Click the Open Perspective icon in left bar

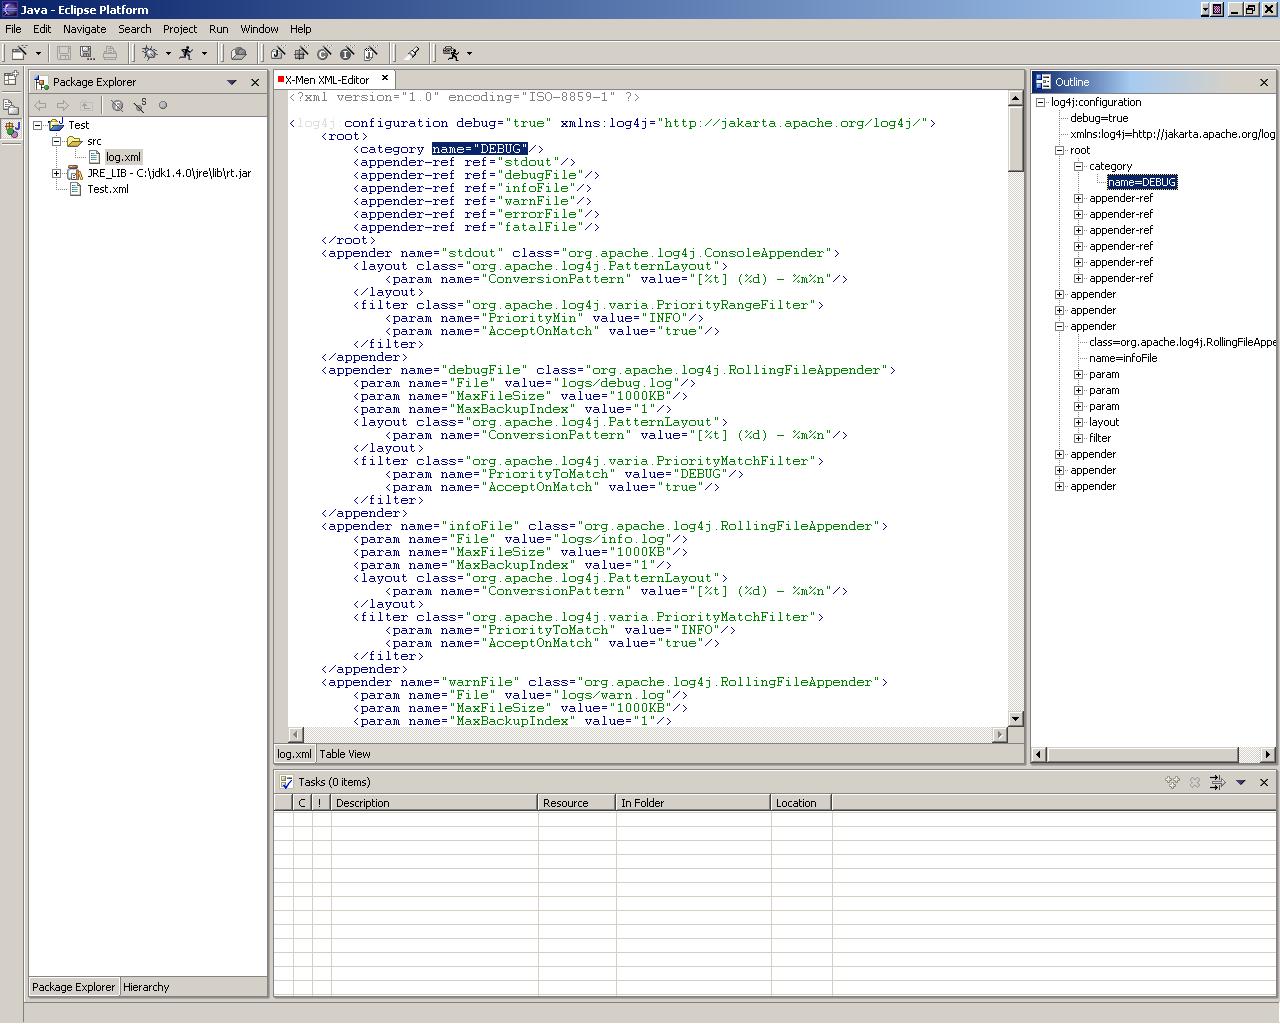coord(11,78)
